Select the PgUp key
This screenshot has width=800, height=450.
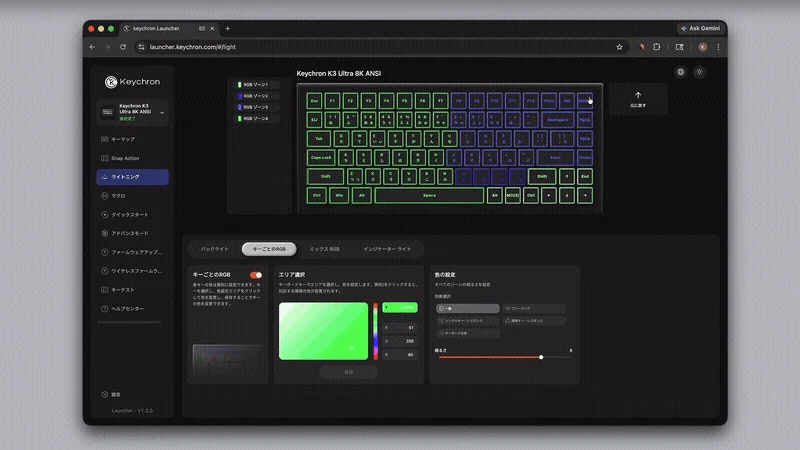585,119
